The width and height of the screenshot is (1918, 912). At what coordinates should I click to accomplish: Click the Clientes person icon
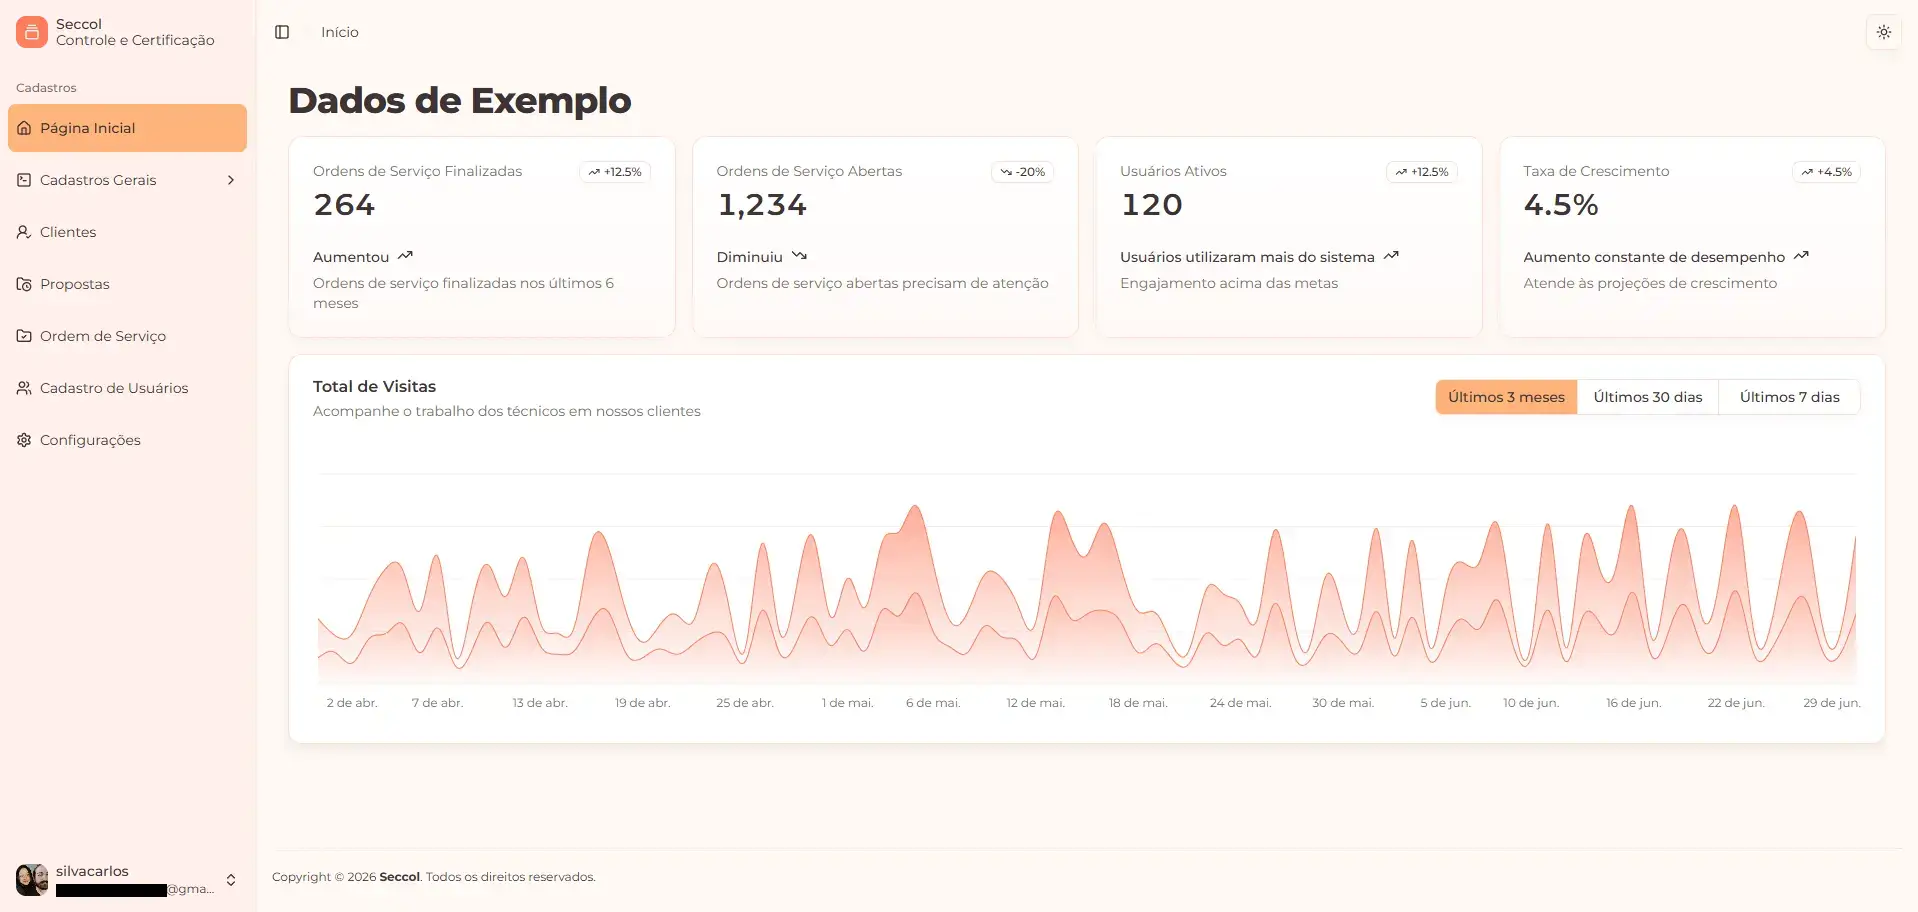pyautogui.click(x=23, y=231)
